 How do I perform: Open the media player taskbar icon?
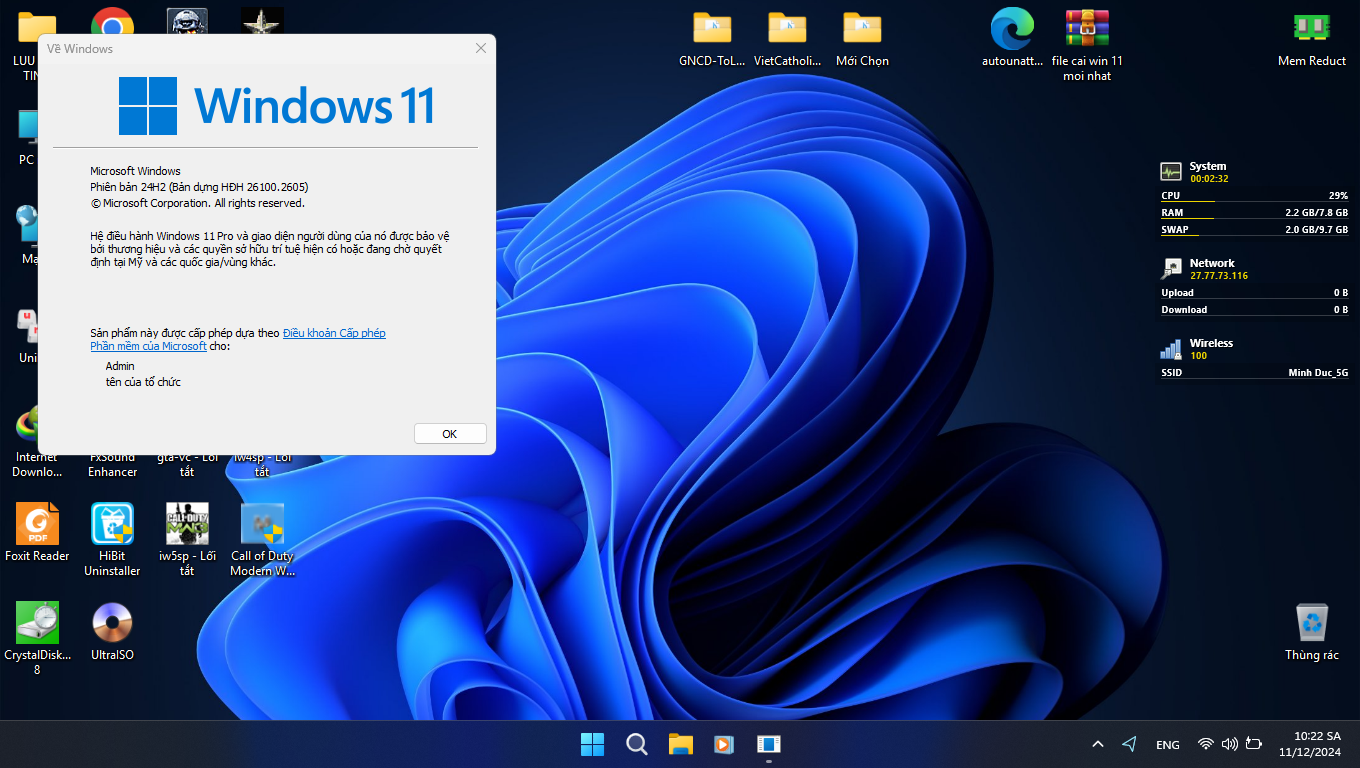tap(724, 744)
